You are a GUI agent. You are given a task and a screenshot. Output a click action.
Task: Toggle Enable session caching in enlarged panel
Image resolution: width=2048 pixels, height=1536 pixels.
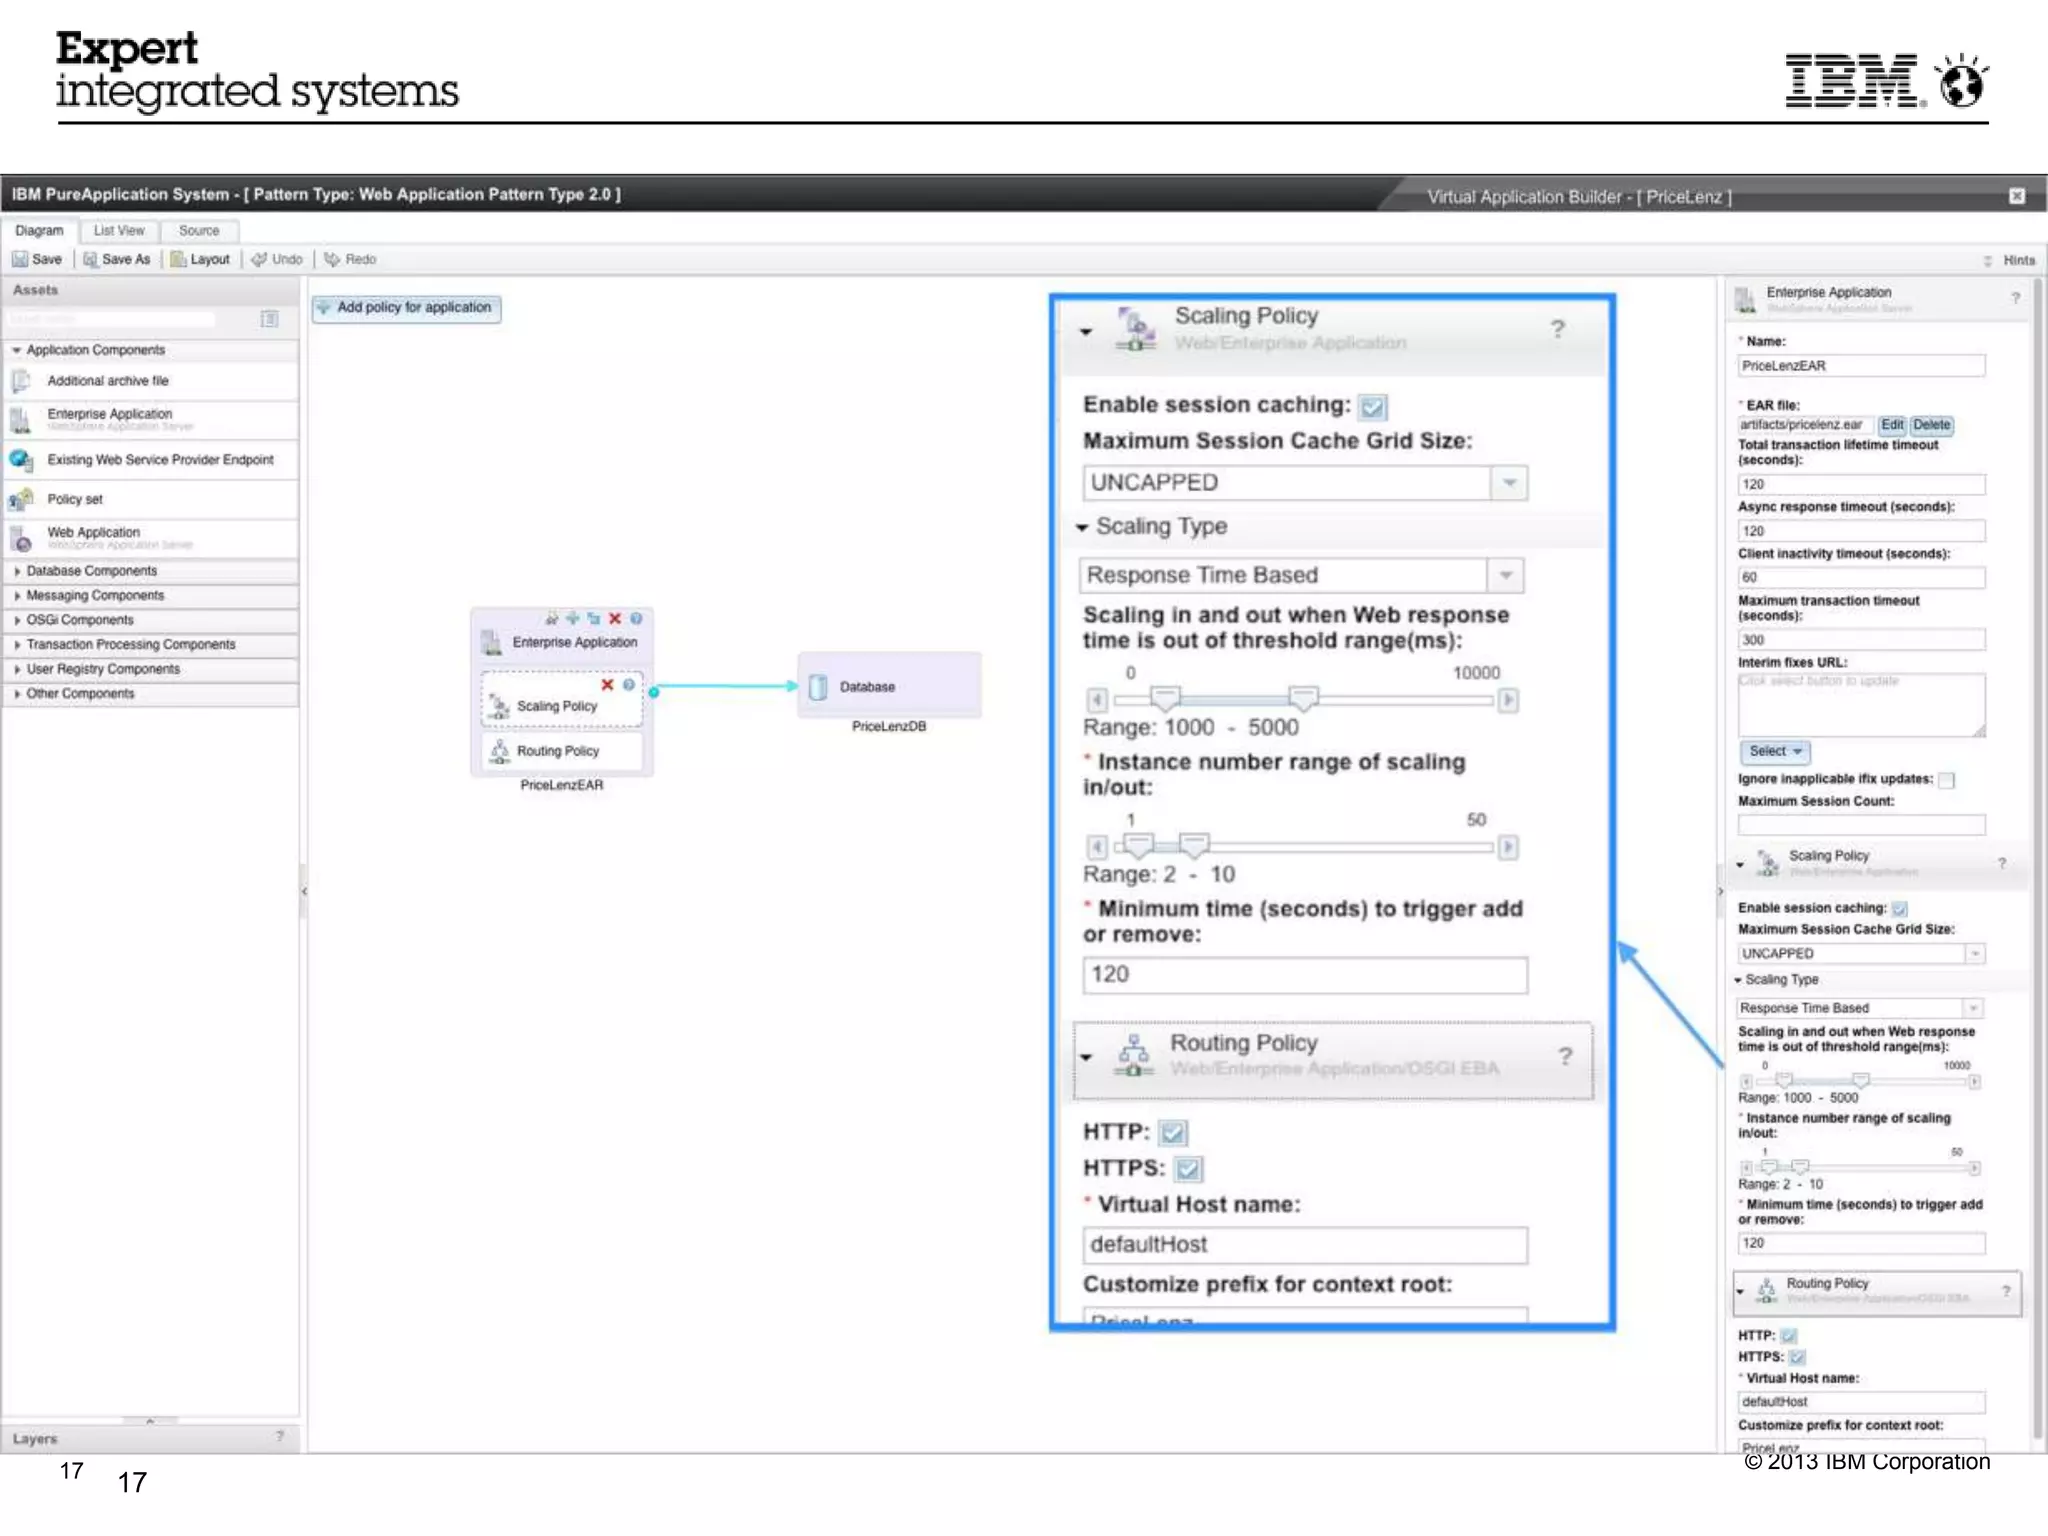pyautogui.click(x=1373, y=407)
